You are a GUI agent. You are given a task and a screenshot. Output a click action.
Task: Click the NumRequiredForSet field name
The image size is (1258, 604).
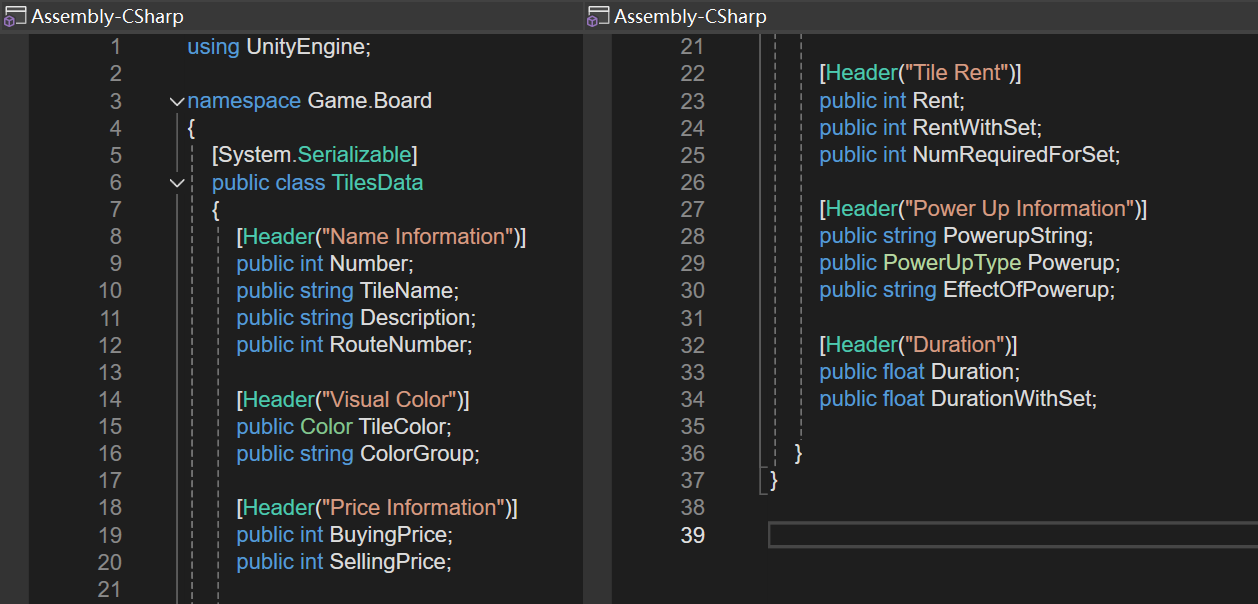click(1014, 155)
